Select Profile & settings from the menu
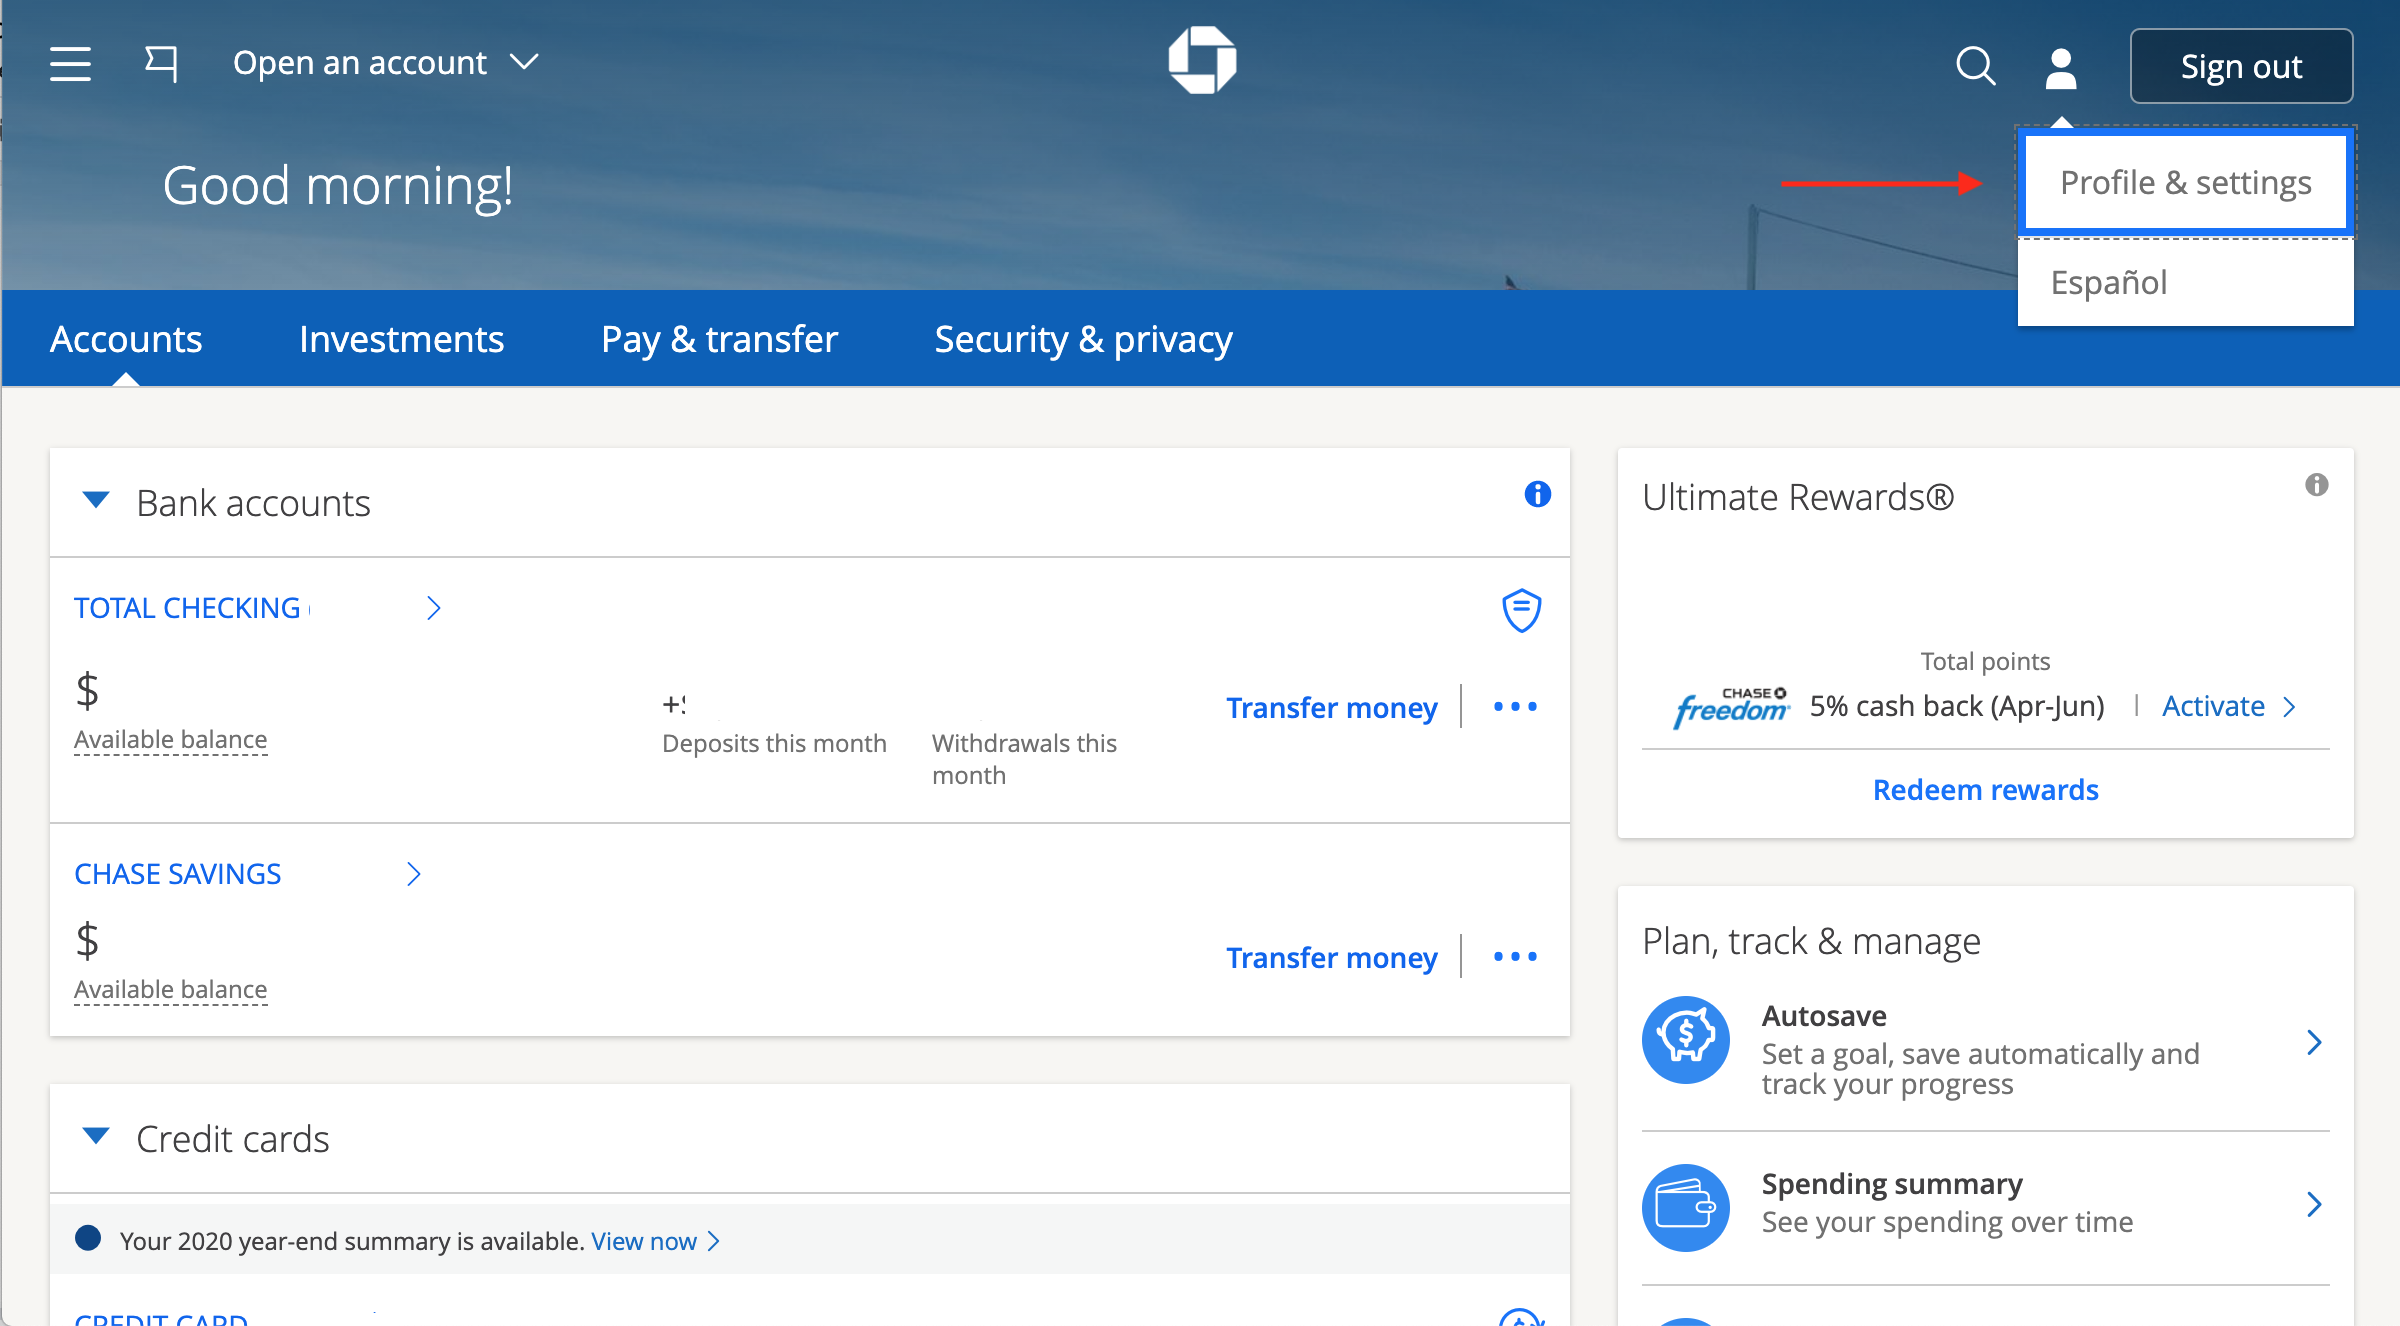This screenshot has width=2400, height=1326. (2185, 182)
